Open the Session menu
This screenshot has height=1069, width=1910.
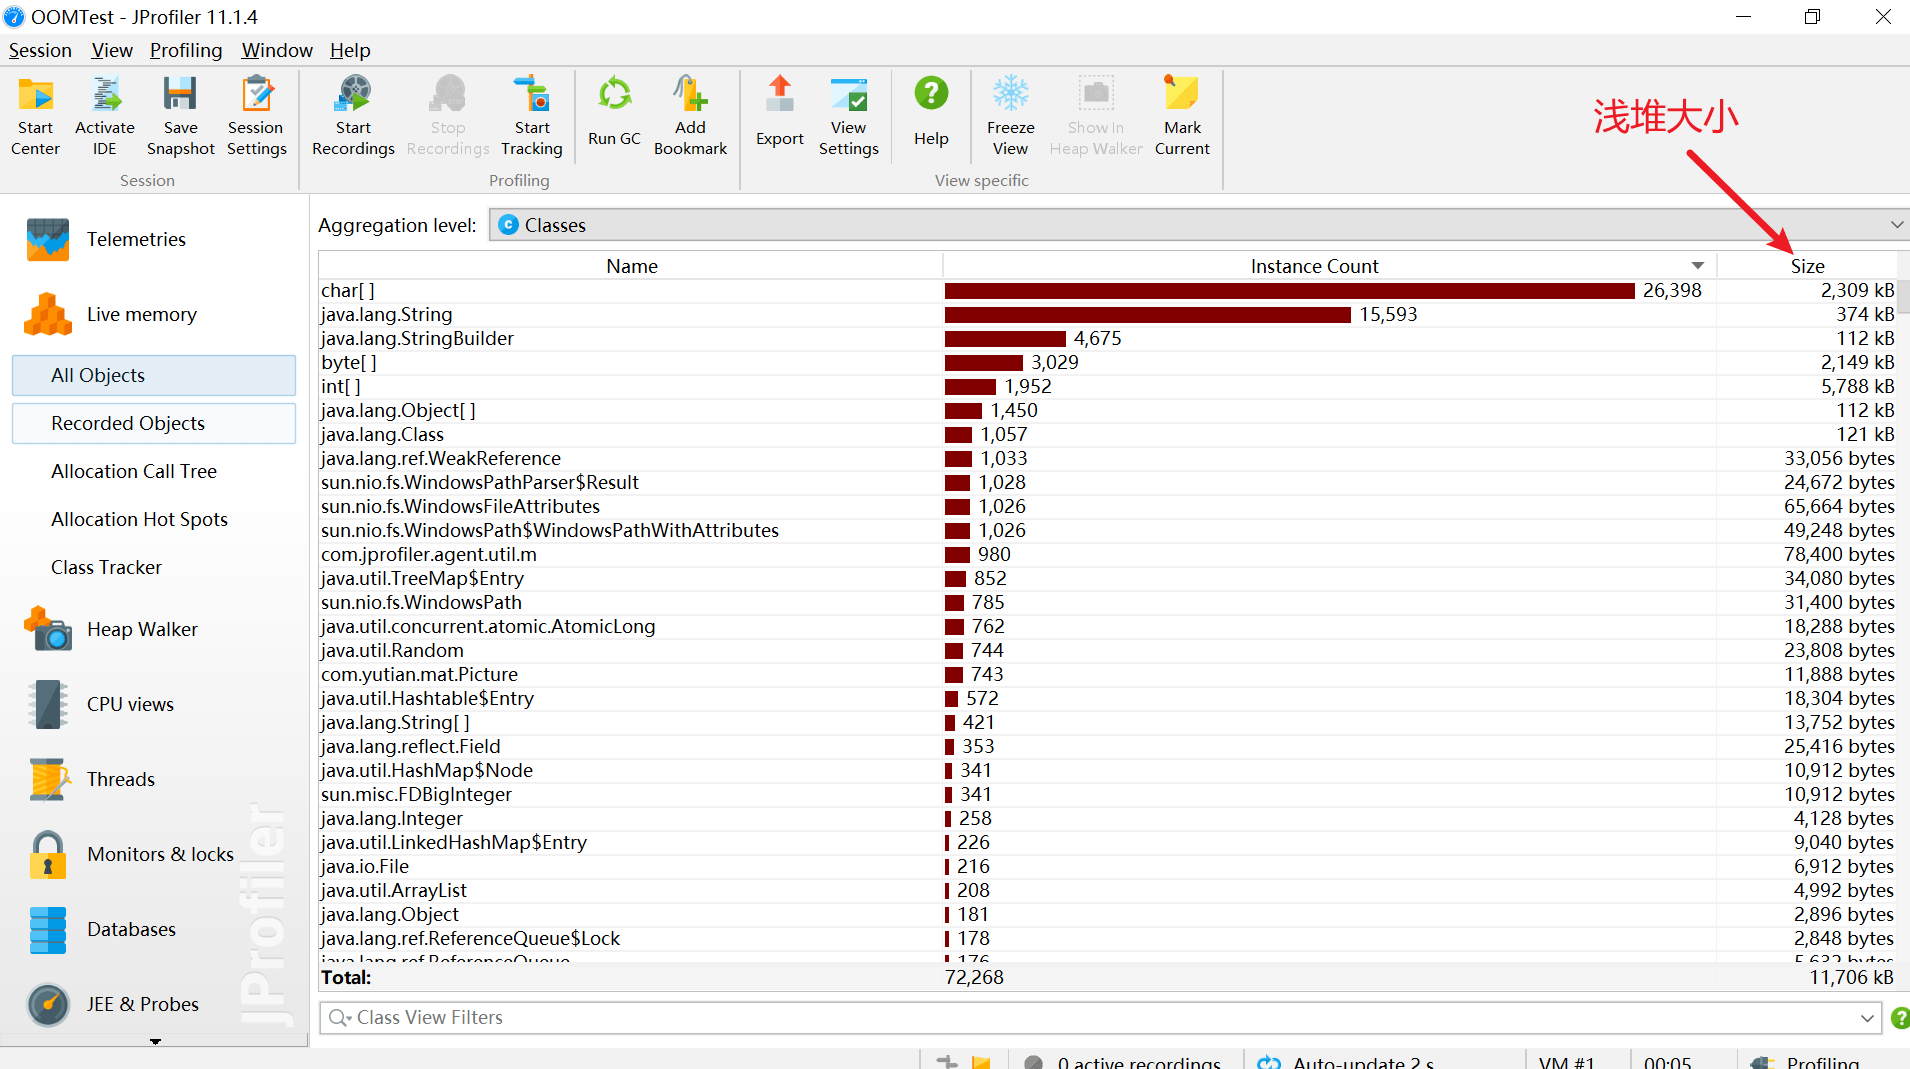(x=40, y=50)
